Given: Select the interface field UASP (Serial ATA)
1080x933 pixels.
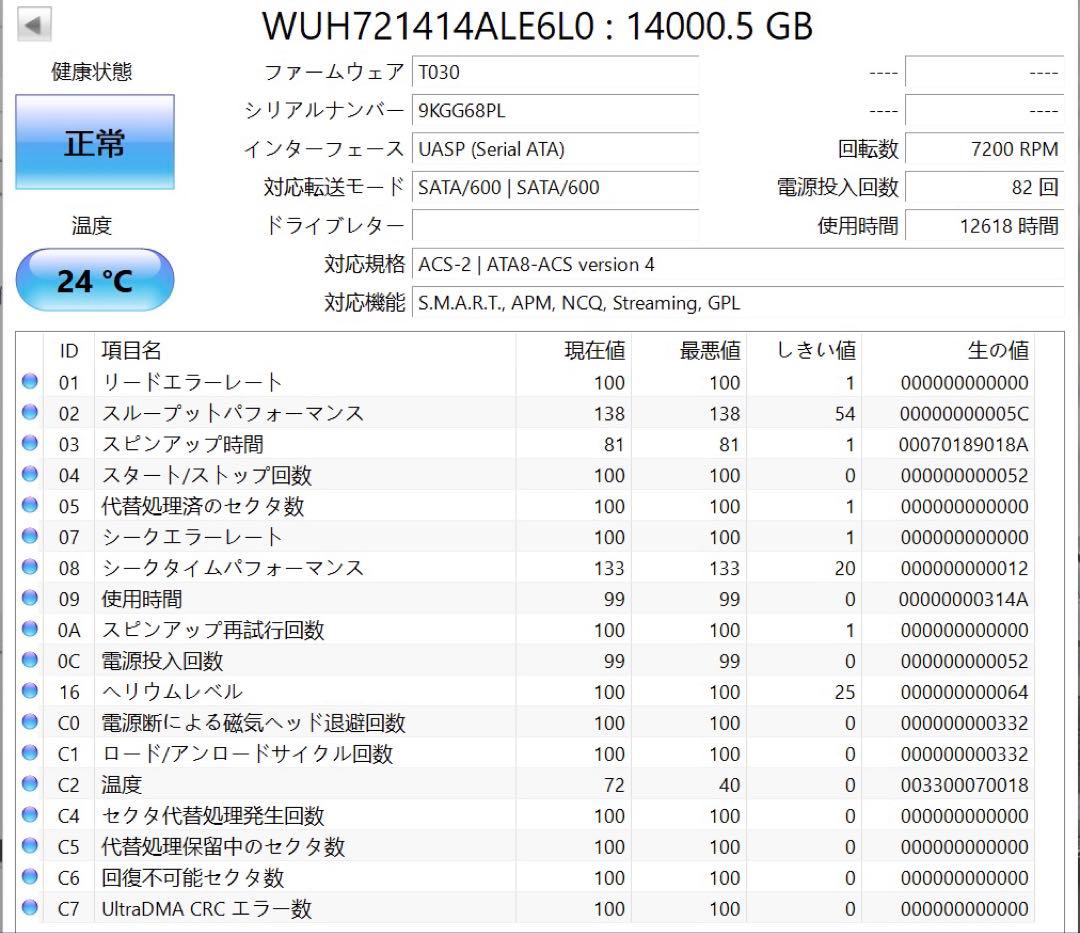Looking at the screenshot, I should pyautogui.click(x=555, y=149).
